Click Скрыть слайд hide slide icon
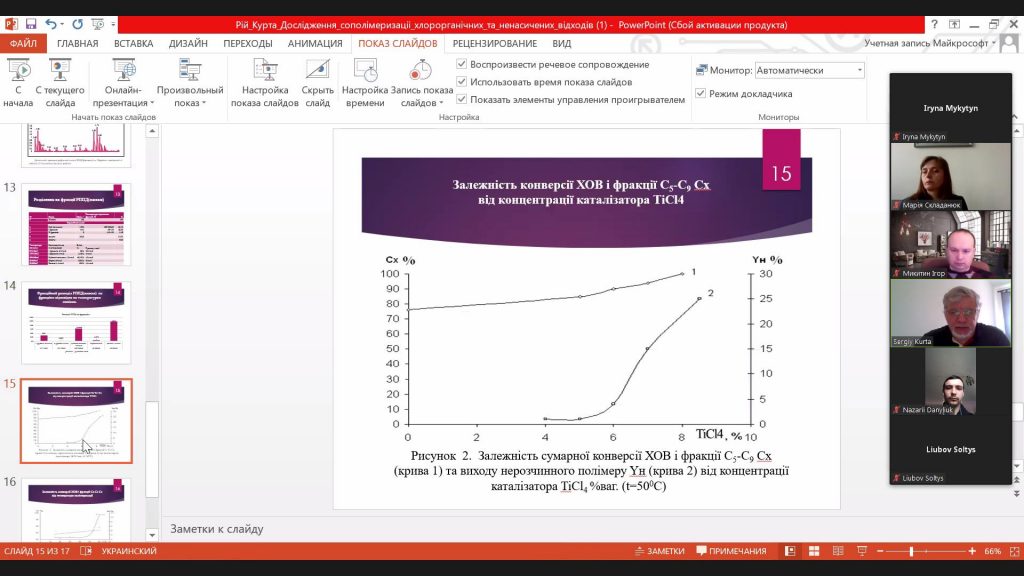The width and height of the screenshot is (1024, 576). [x=317, y=70]
